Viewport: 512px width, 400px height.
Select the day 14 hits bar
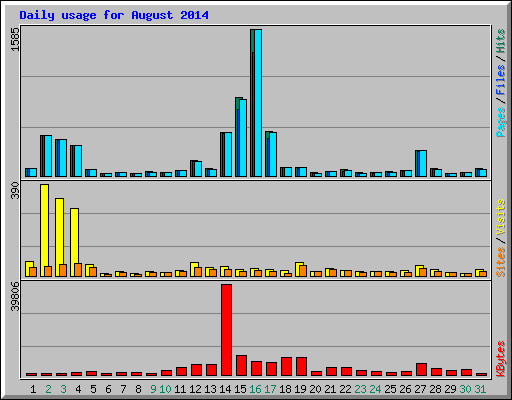[226, 154]
